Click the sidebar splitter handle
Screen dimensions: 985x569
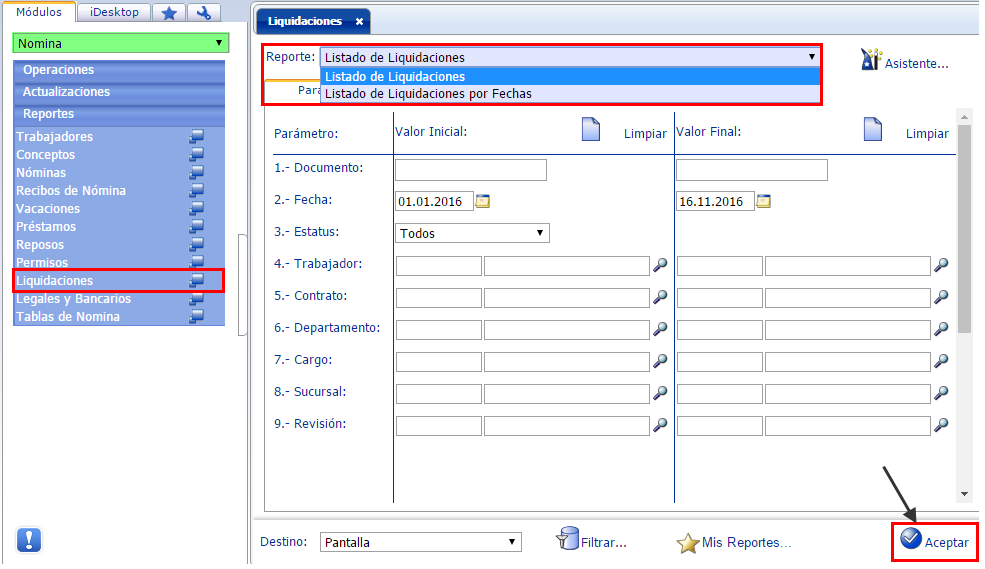(x=242, y=285)
